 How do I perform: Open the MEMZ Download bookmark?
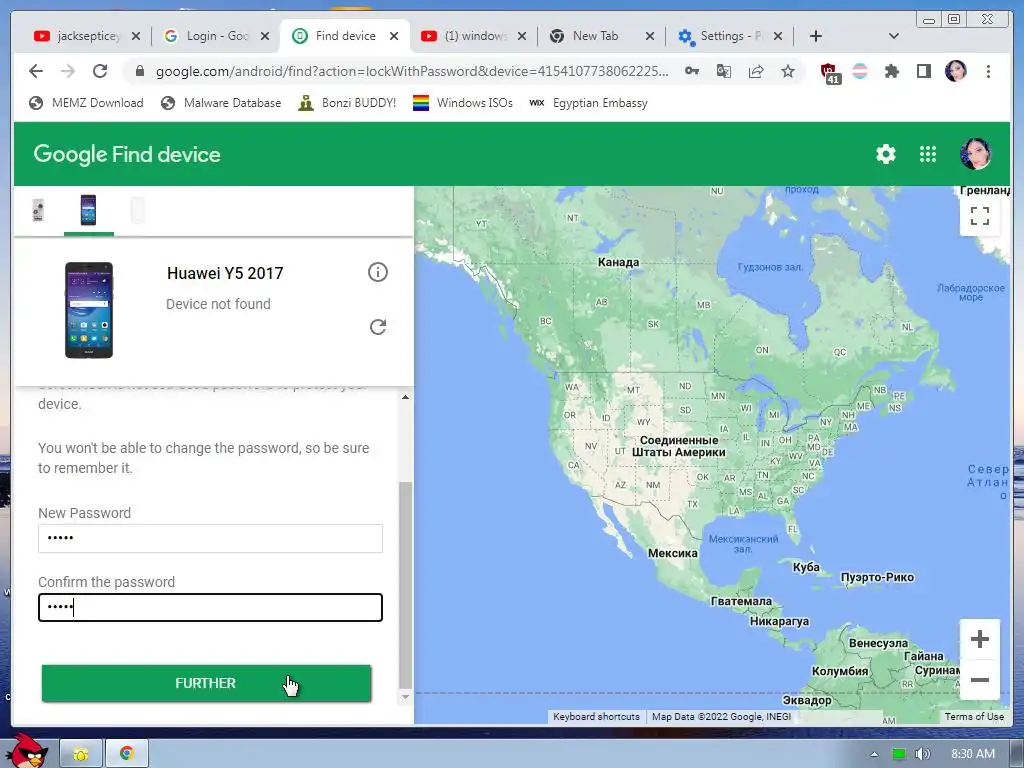(86, 103)
